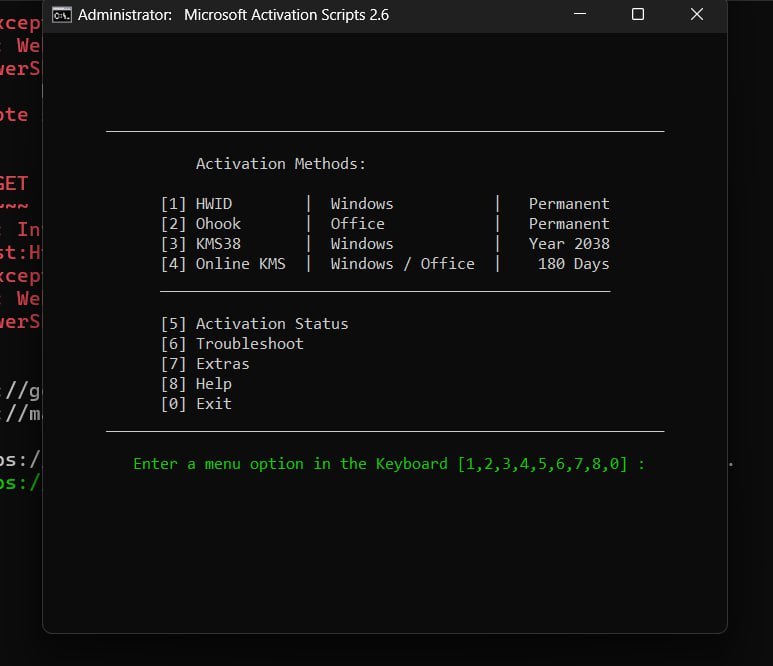The image size is (773, 666).
Task: Select the '[3] KMS38' menu line
Action: [x=201, y=244]
